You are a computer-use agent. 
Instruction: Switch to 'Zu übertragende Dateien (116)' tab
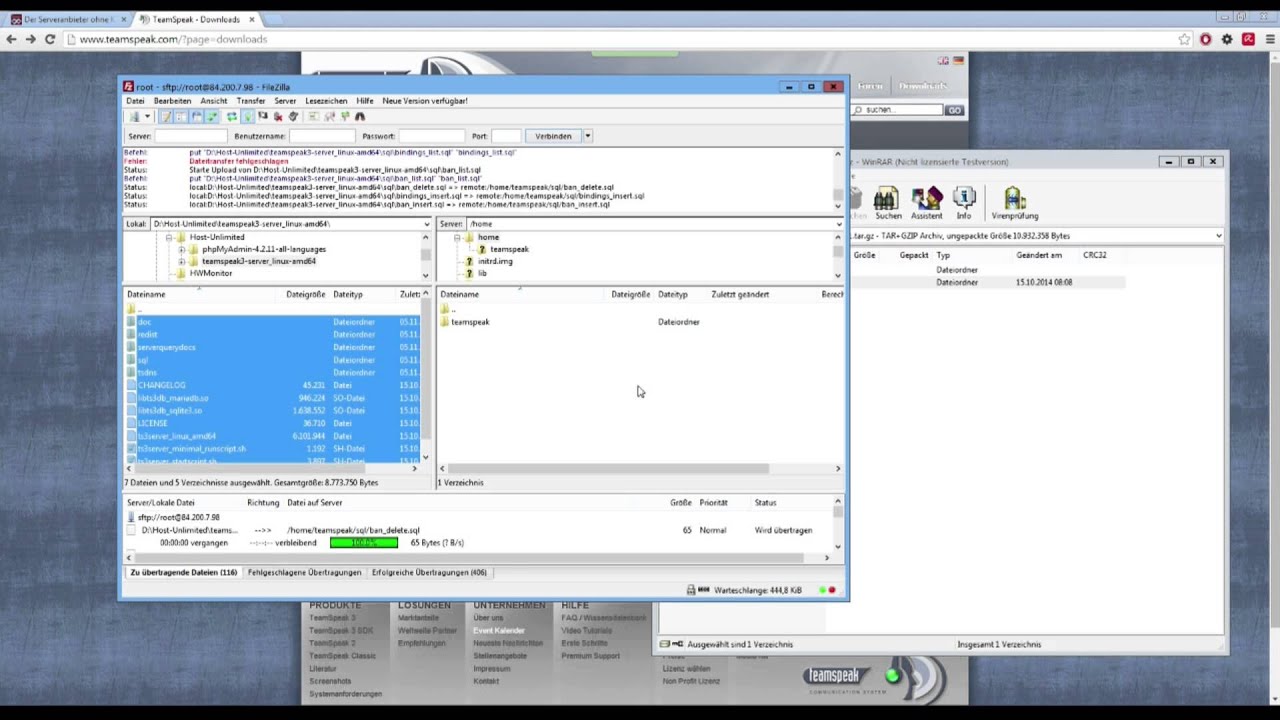183,573
